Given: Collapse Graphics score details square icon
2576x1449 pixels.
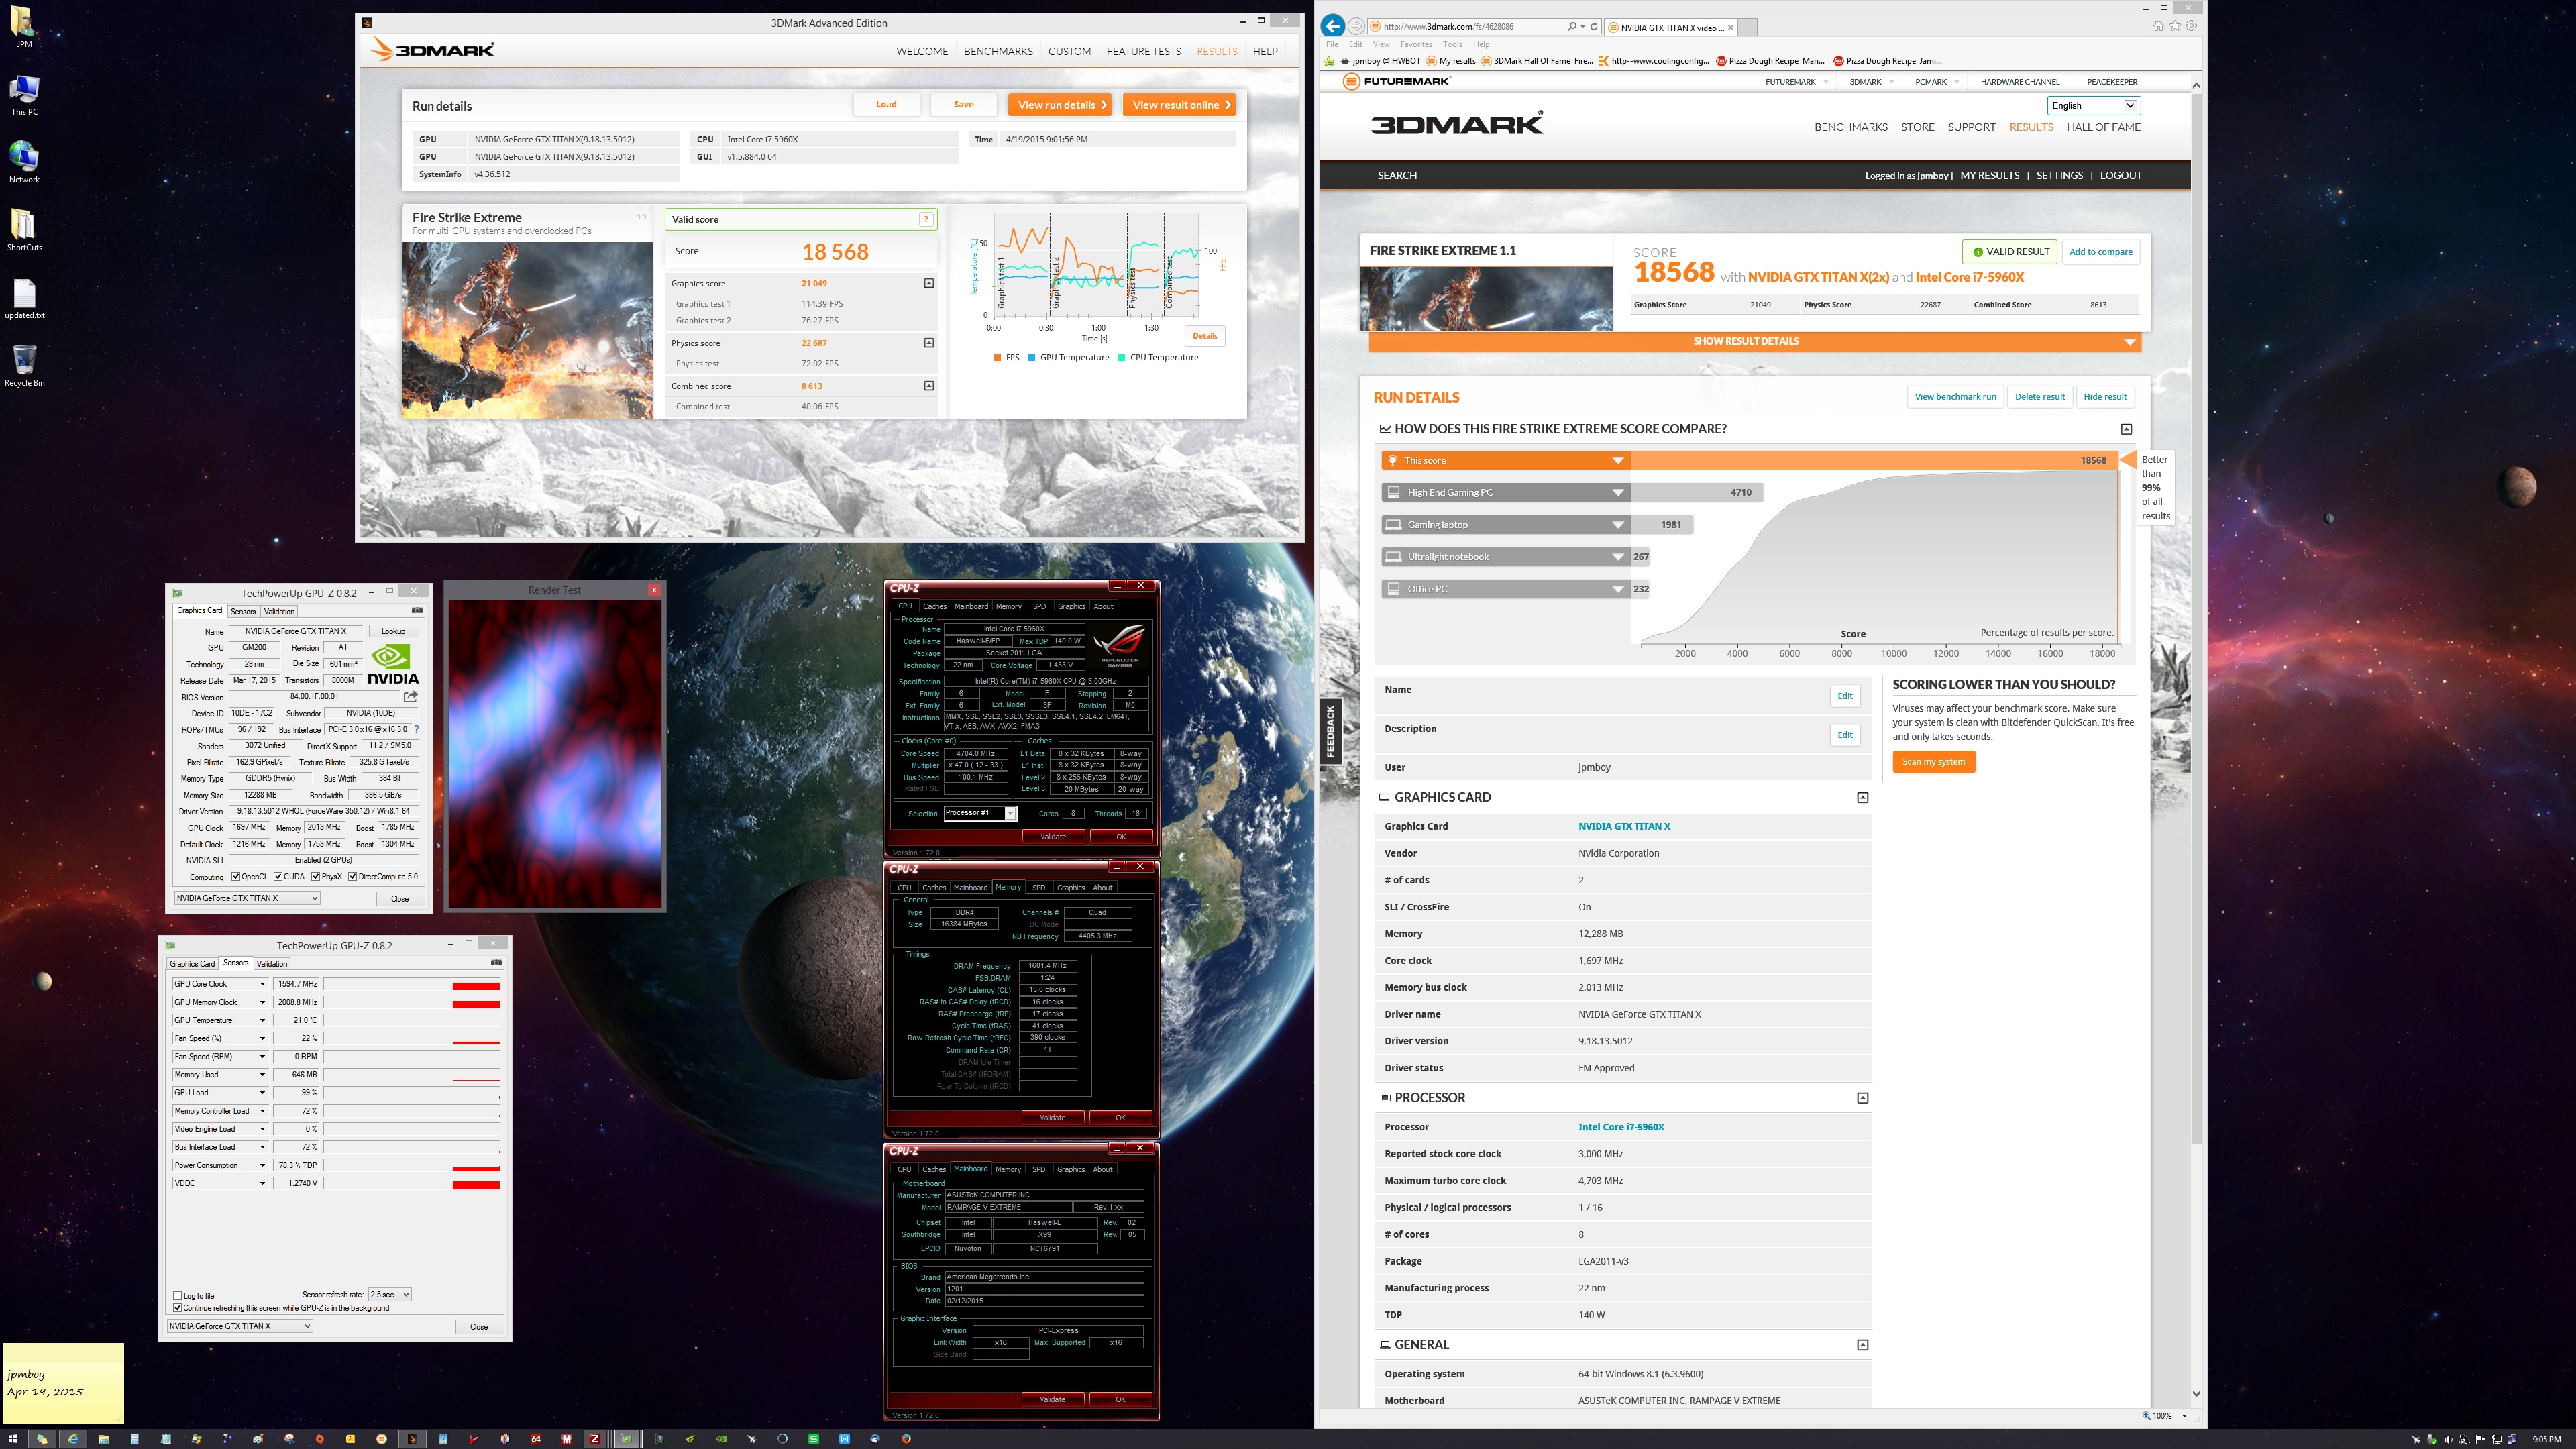Looking at the screenshot, I should coord(928,283).
